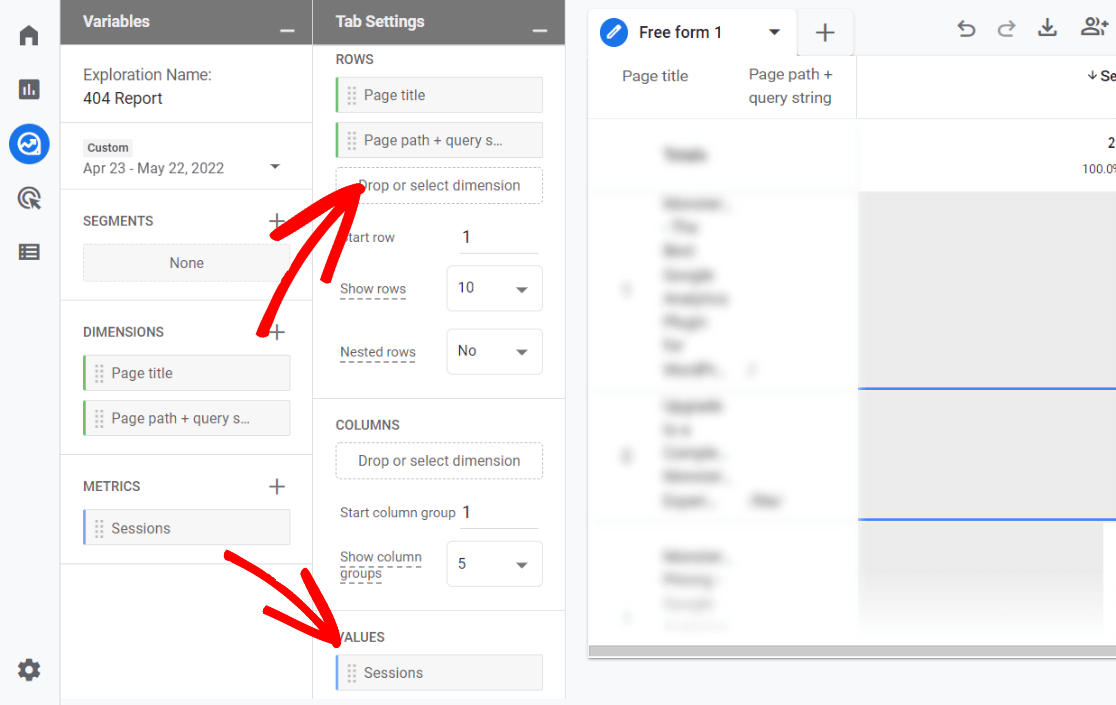Click the Start row input field
The image size is (1116, 705).
pyautogui.click(x=497, y=238)
